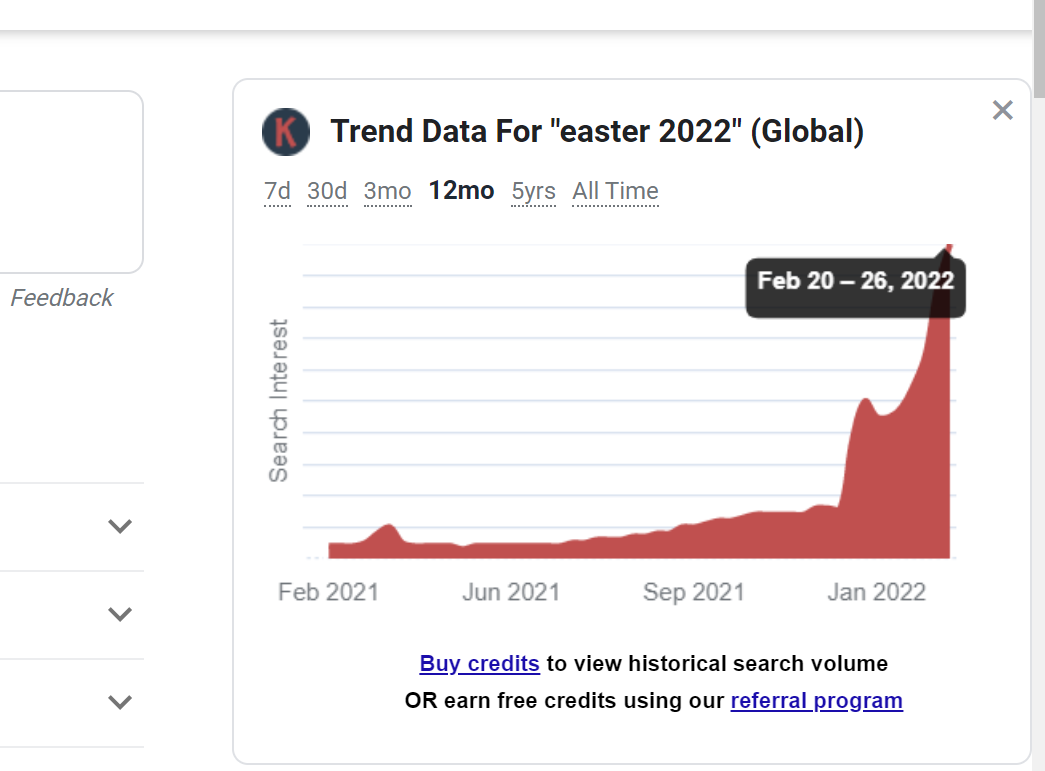Open the referral program link
The image size is (1045, 771).
coord(816,700)
